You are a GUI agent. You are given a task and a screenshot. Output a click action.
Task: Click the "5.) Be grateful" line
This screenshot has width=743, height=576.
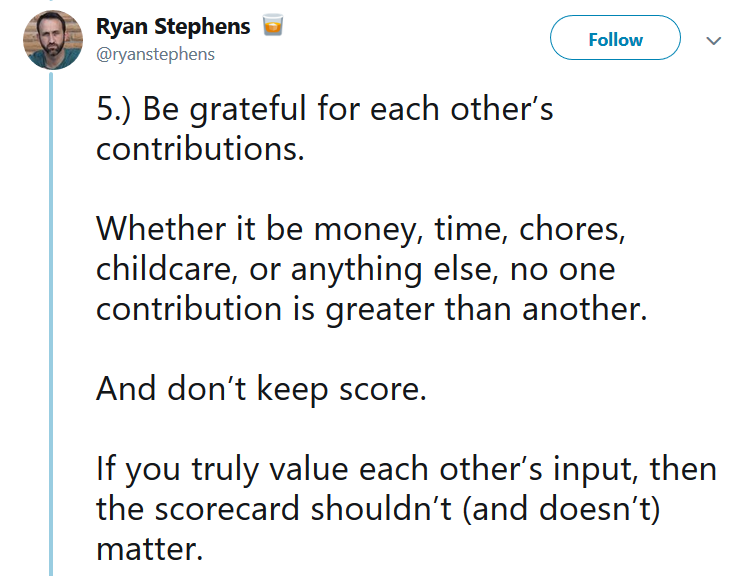(x=325, y=109)
